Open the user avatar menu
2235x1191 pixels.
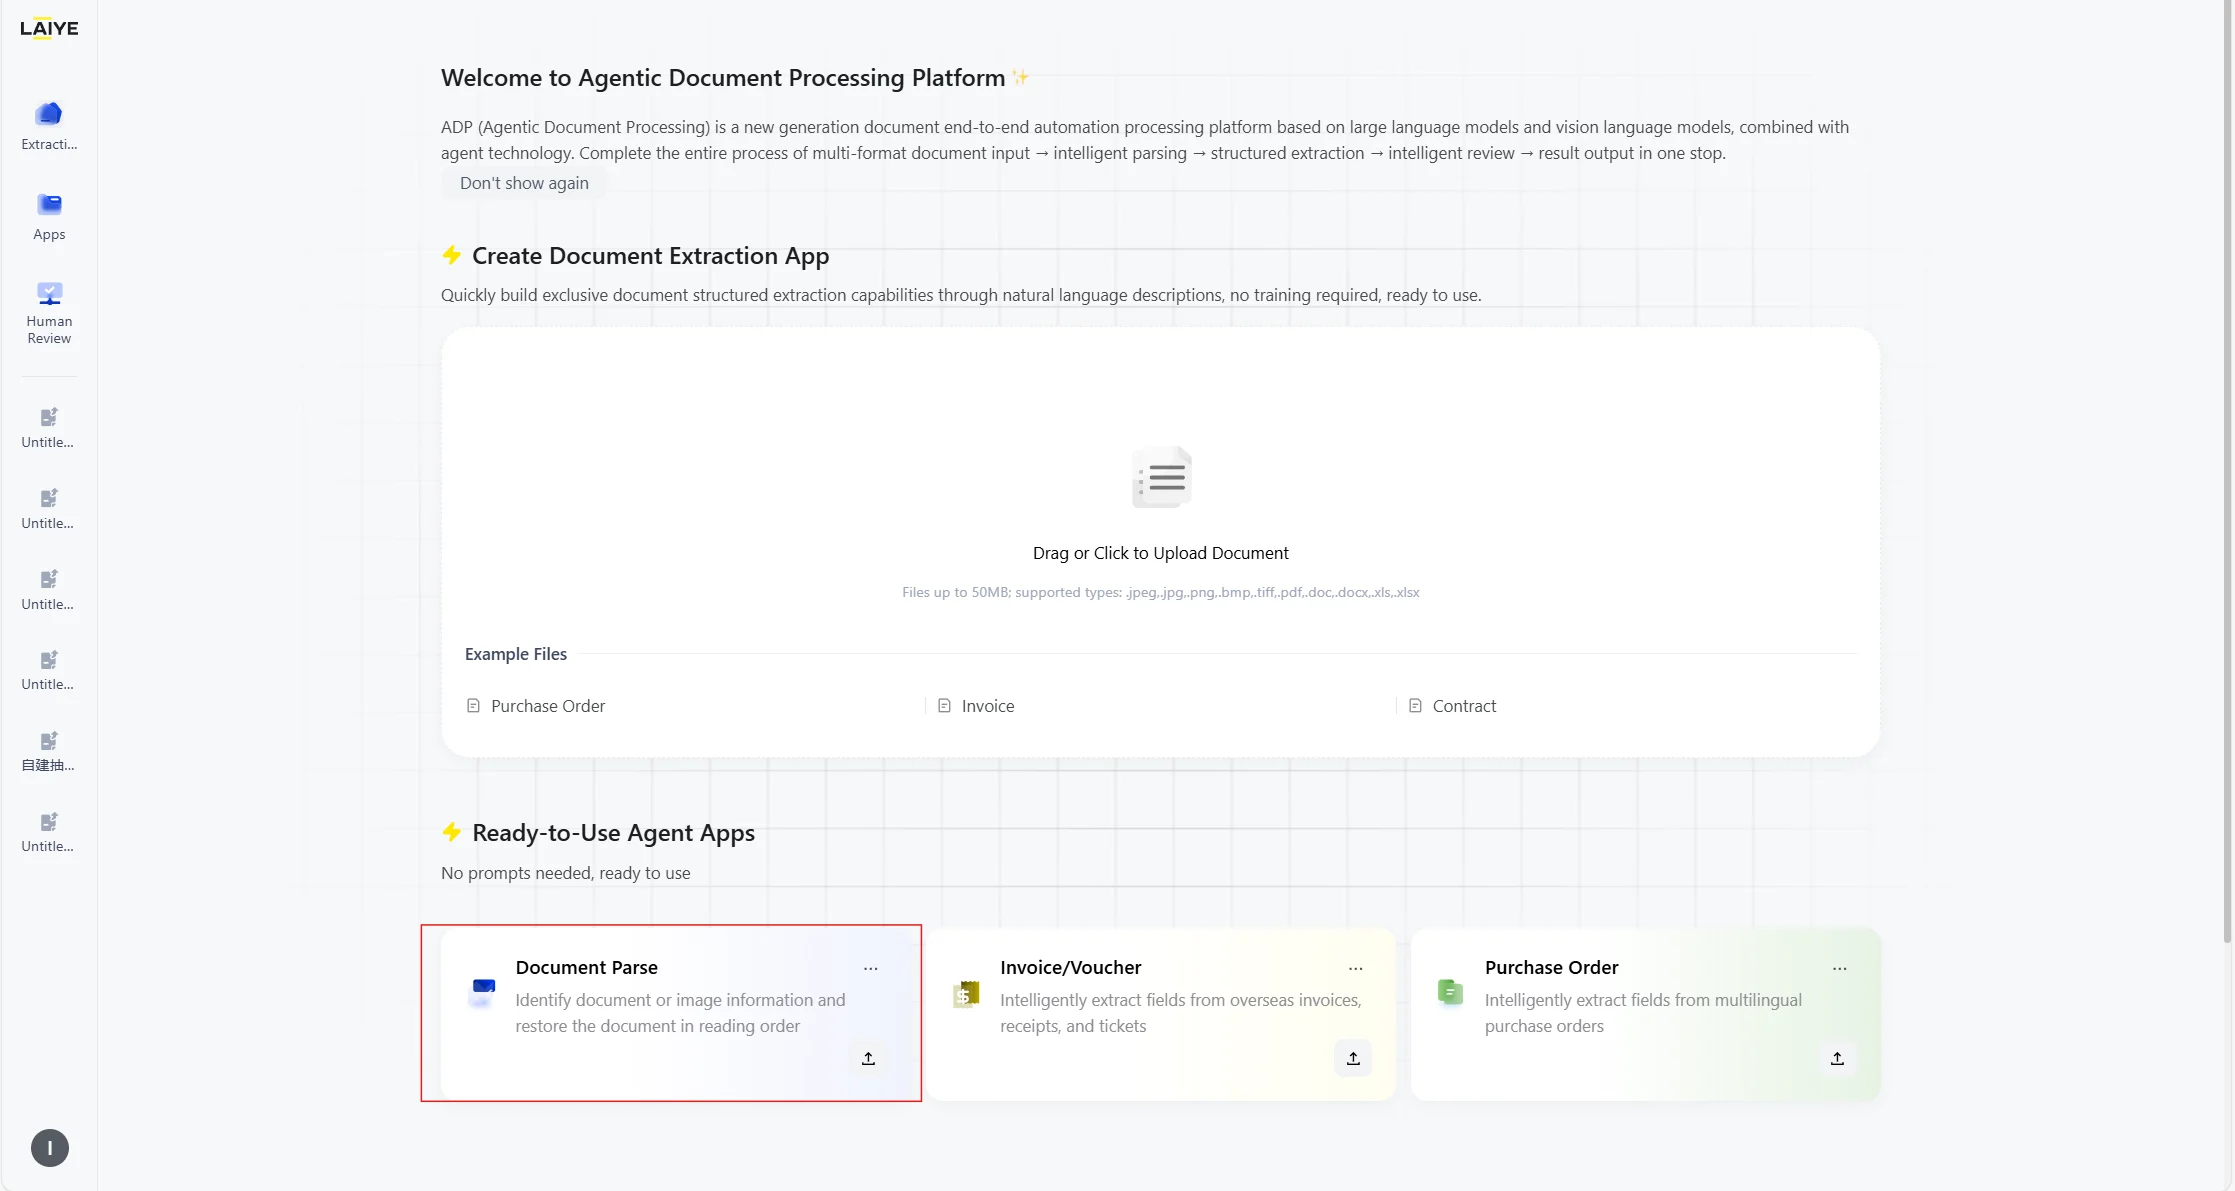coord(50,1148)
